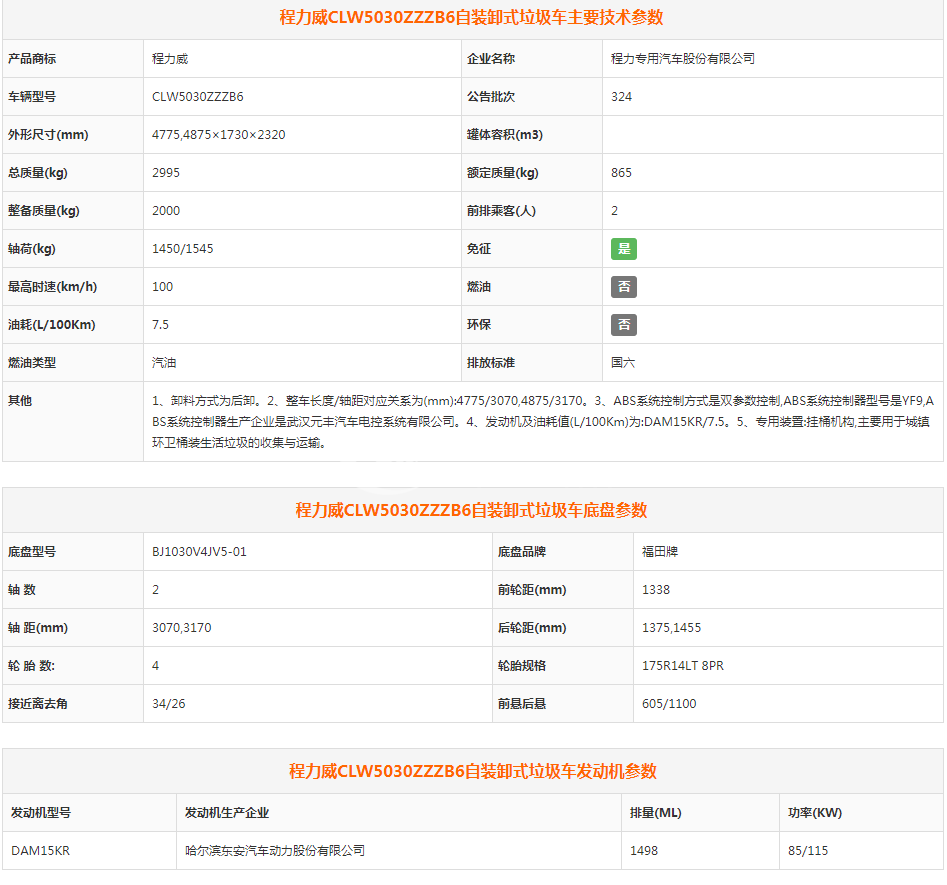Click the 轴荷 value 1450/1545

tap(182, 249)
